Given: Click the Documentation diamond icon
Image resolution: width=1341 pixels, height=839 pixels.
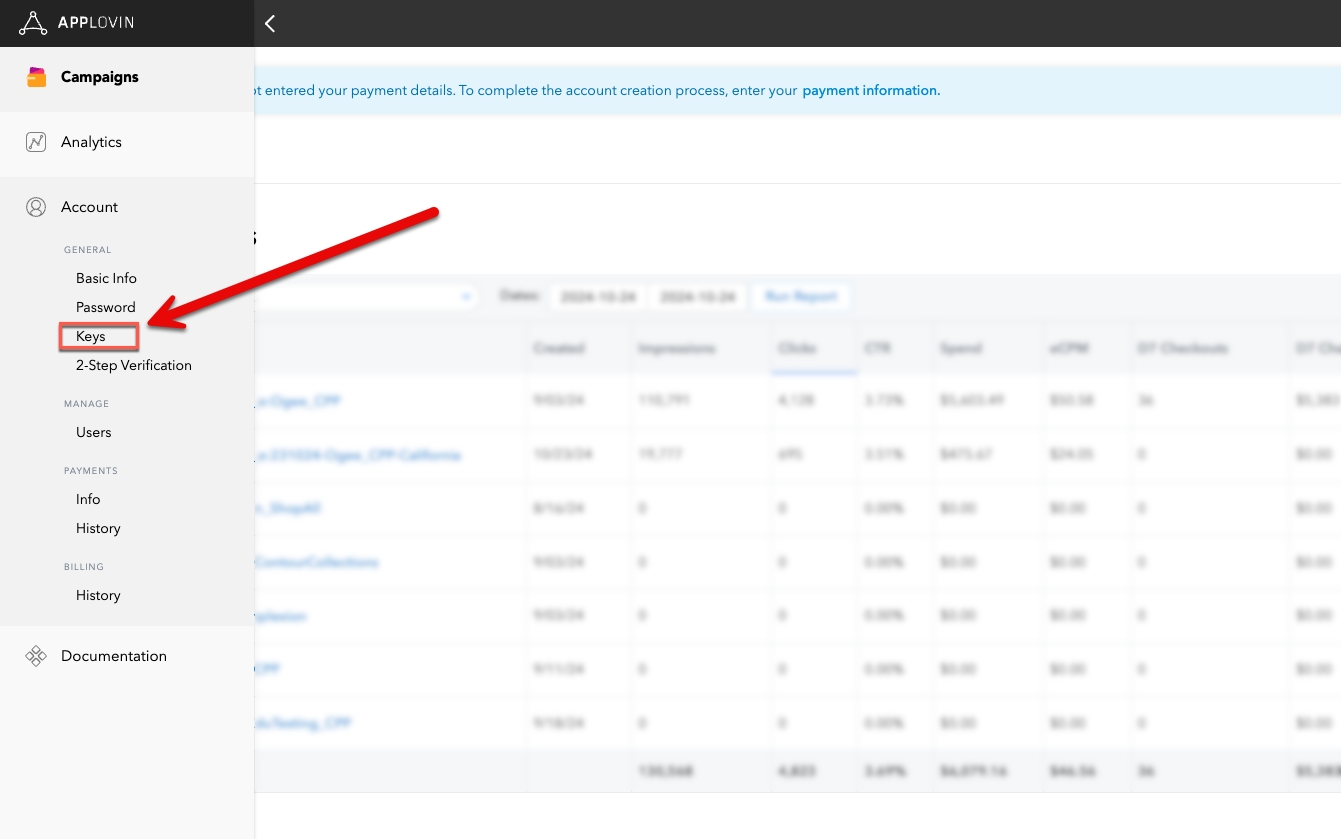Looking at the screenshot, I should [x=36, y=656].
